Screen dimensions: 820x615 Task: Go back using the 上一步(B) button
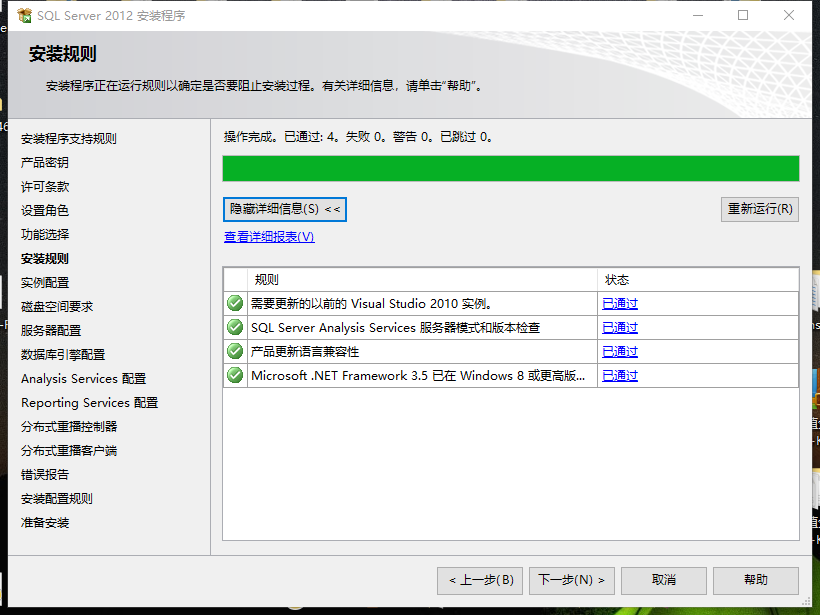(x=480, y=580)
